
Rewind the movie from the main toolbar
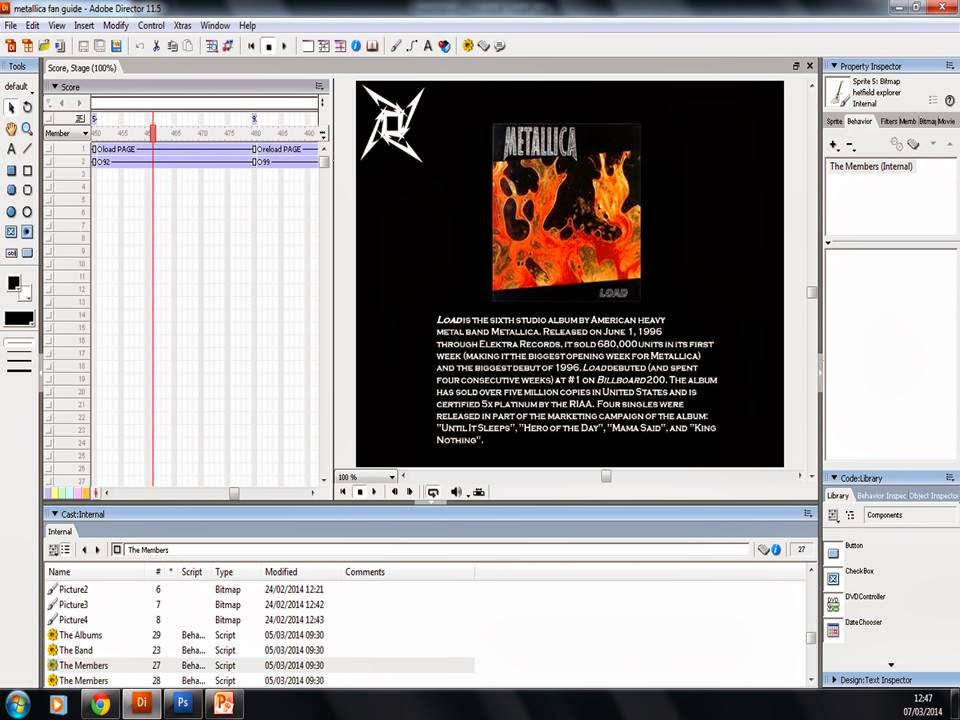click(251, 46)
